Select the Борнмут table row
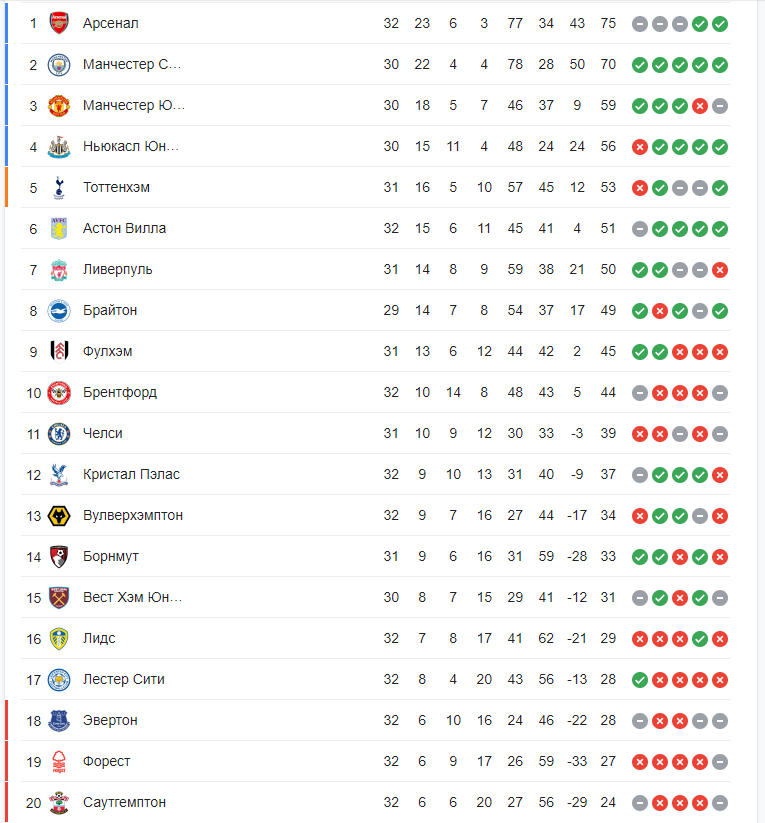 point(375,556)
